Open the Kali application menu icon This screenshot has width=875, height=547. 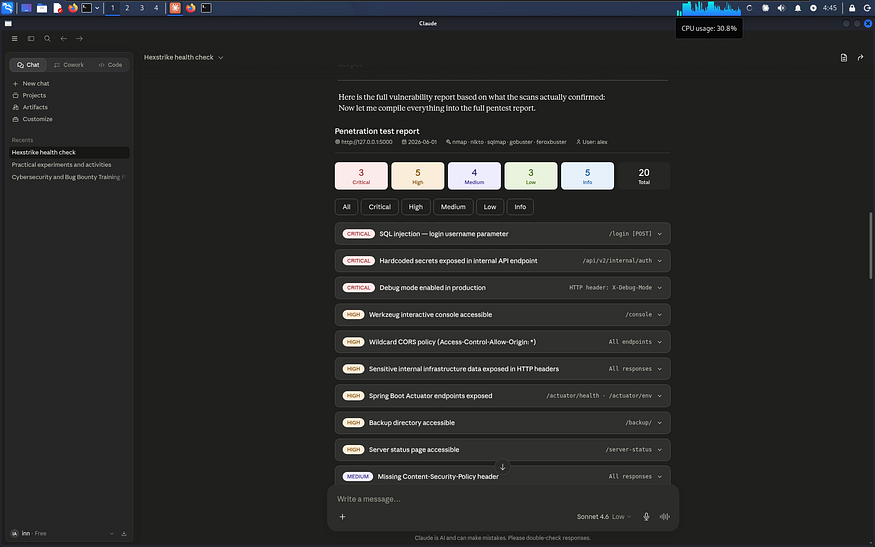point(7,8)
